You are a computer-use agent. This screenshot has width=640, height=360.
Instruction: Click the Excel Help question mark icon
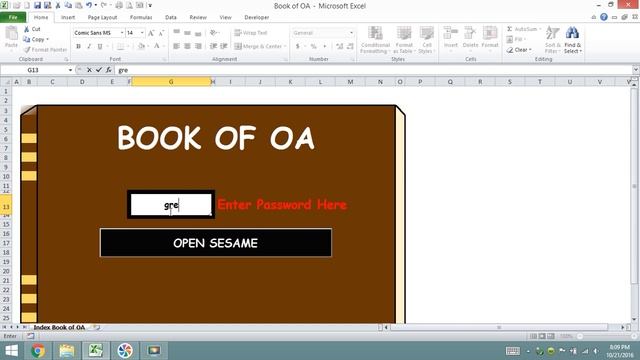(604, 17)
